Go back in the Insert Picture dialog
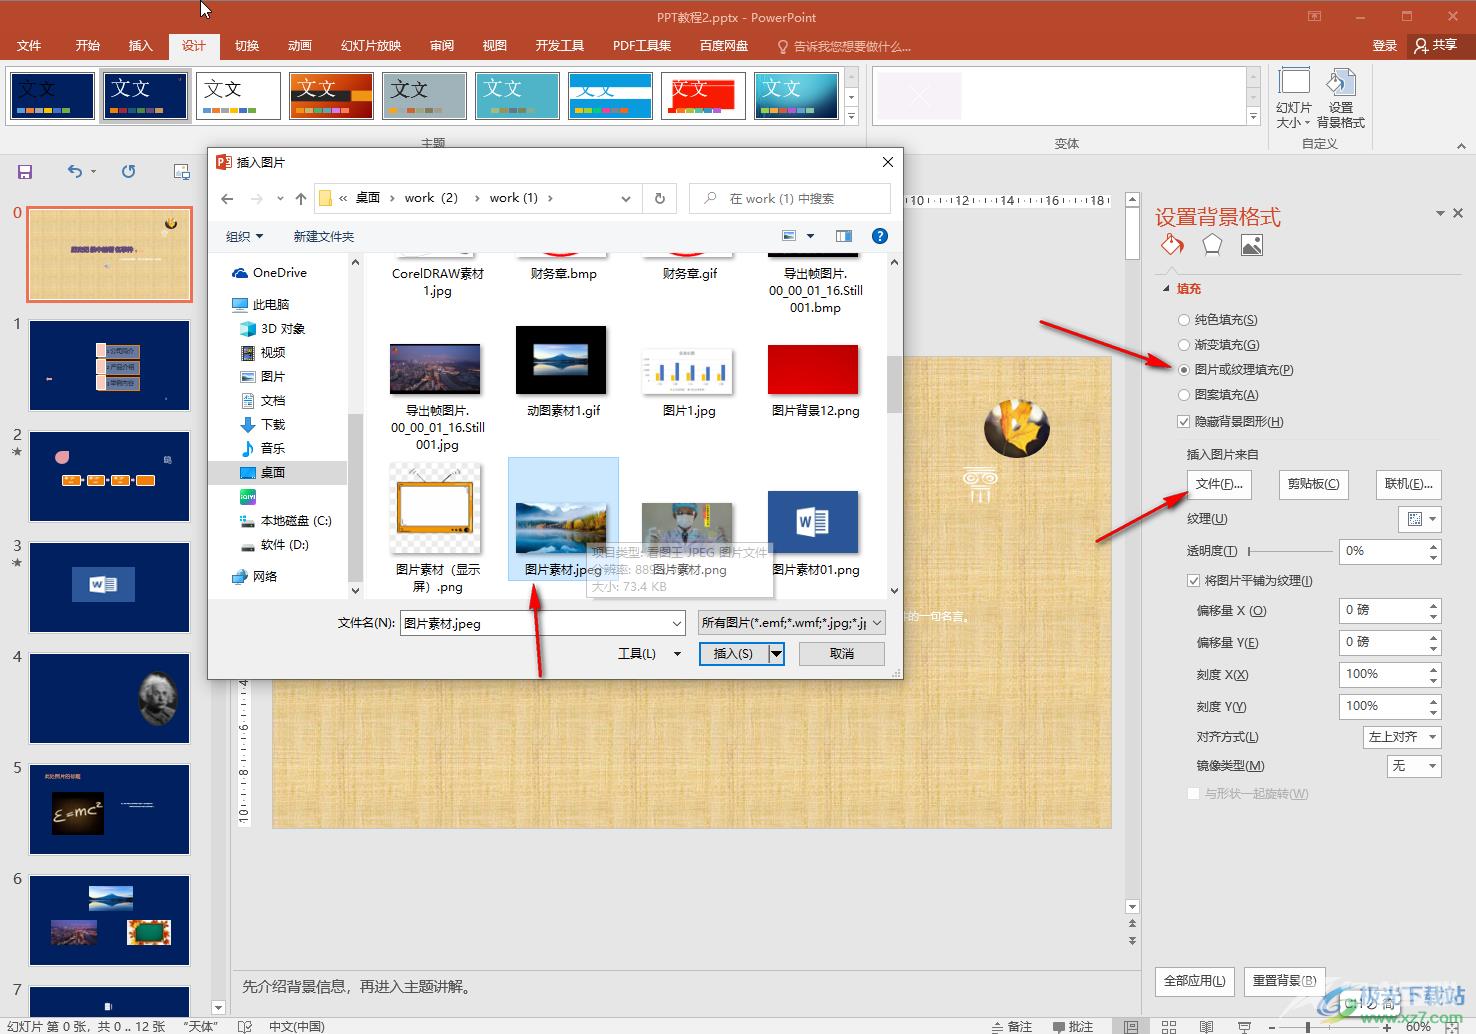 pos(227,198)
